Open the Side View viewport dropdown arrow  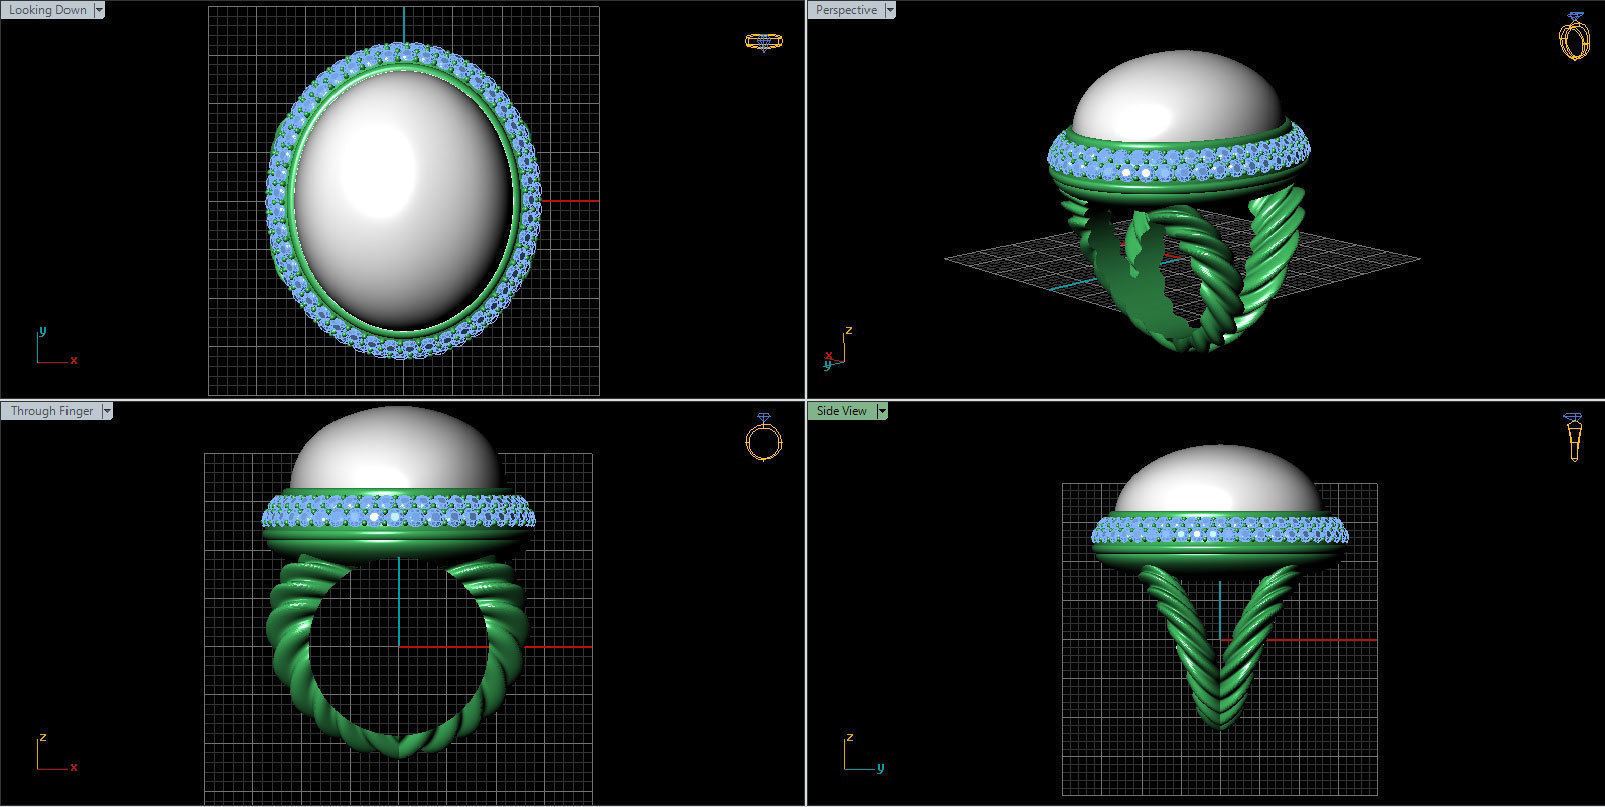click(x=881, y=411)
